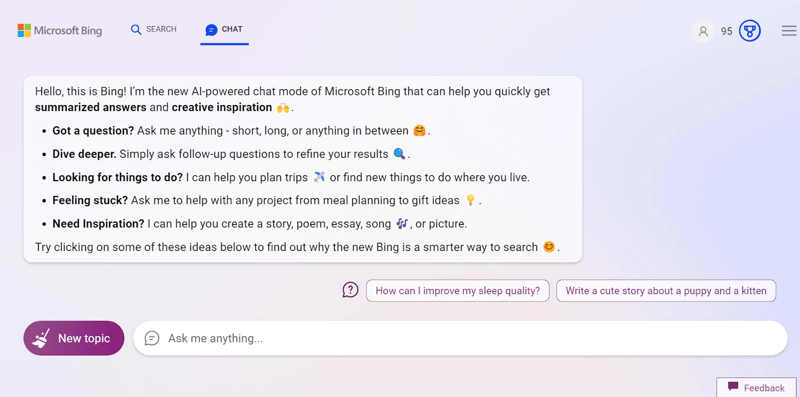Click the Bing welcome message card
800x397 pixels.
[303, 169]
